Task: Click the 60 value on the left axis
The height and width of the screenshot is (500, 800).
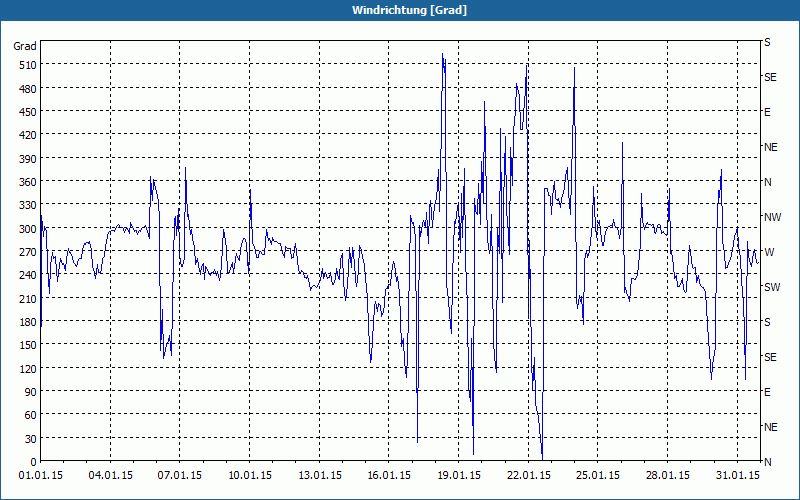Action: click(x=31, y=415)
